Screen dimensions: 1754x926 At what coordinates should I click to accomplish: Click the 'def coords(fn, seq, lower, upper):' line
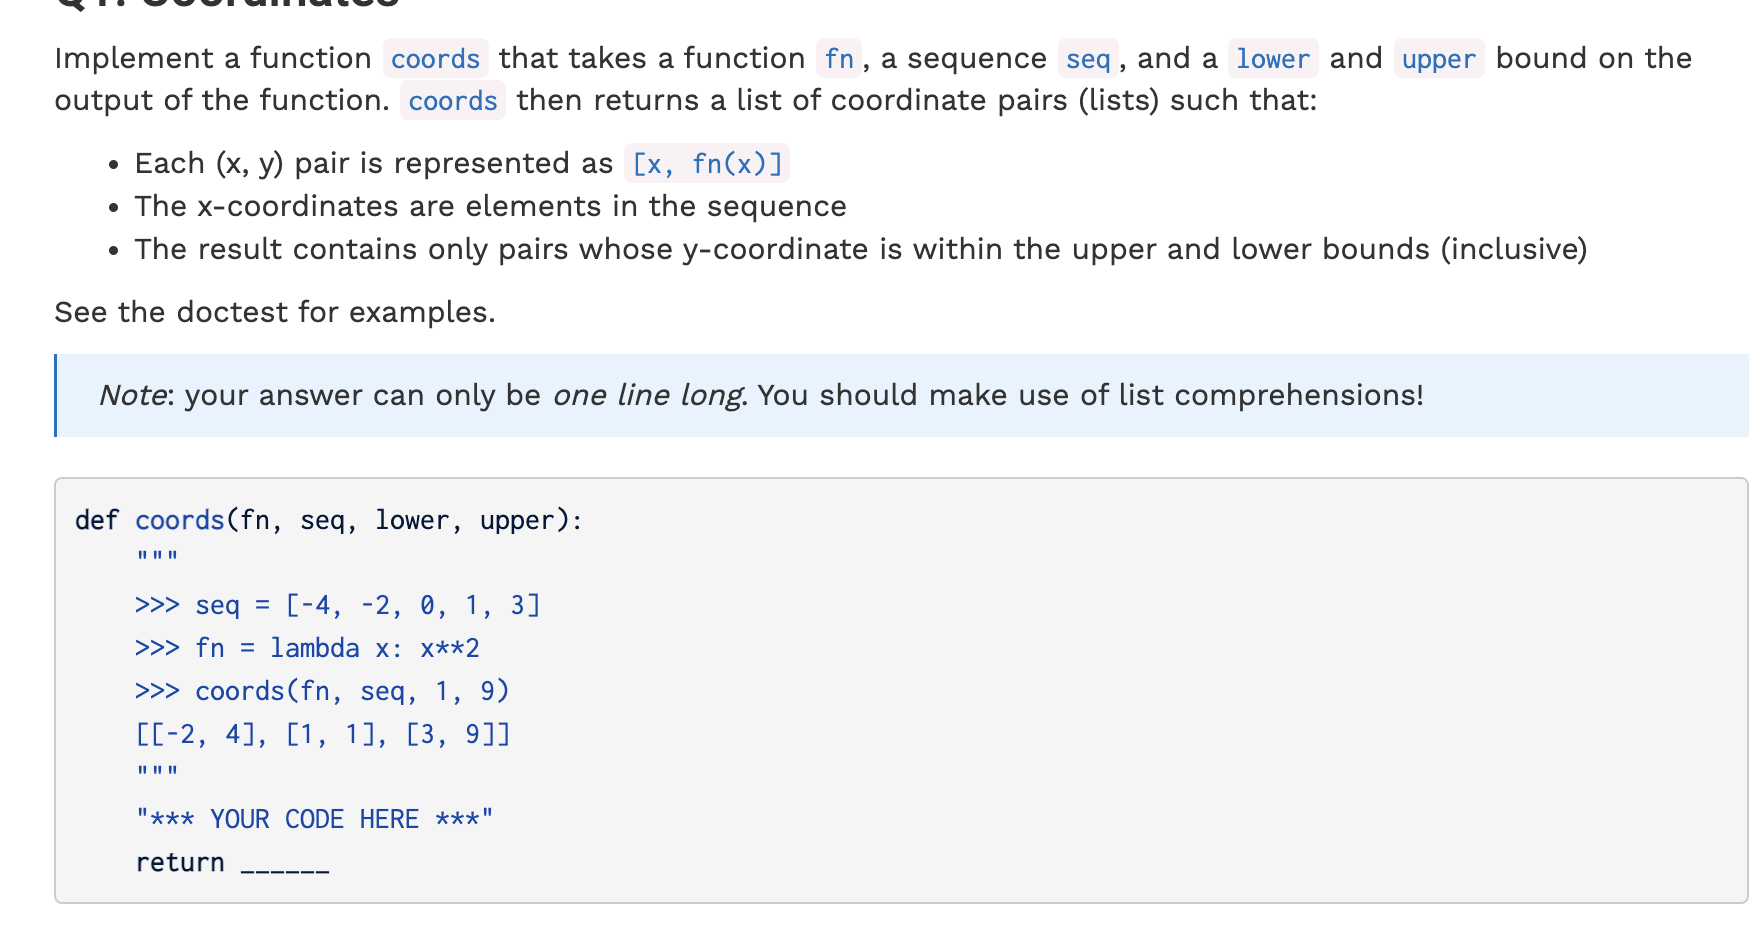[x=329, y=521]
